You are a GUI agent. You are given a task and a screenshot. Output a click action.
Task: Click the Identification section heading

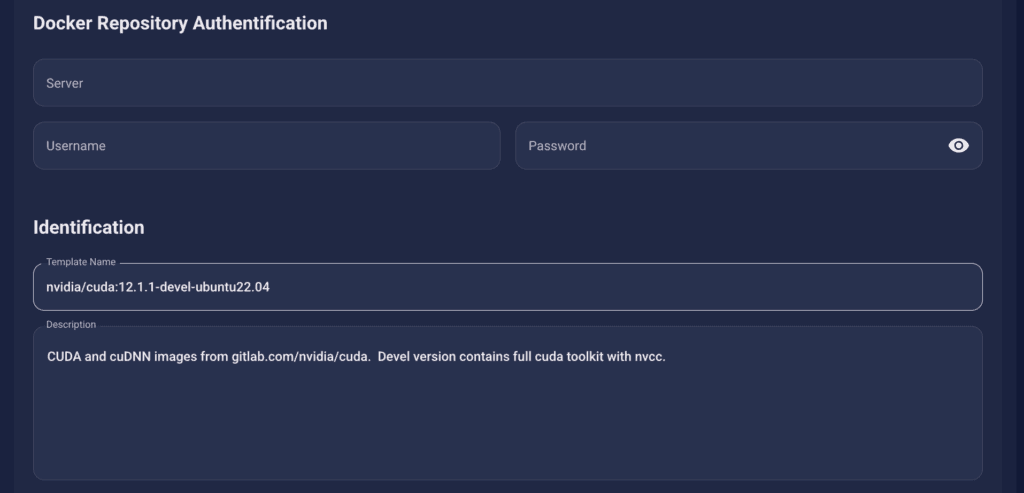[x=89, y=227]
